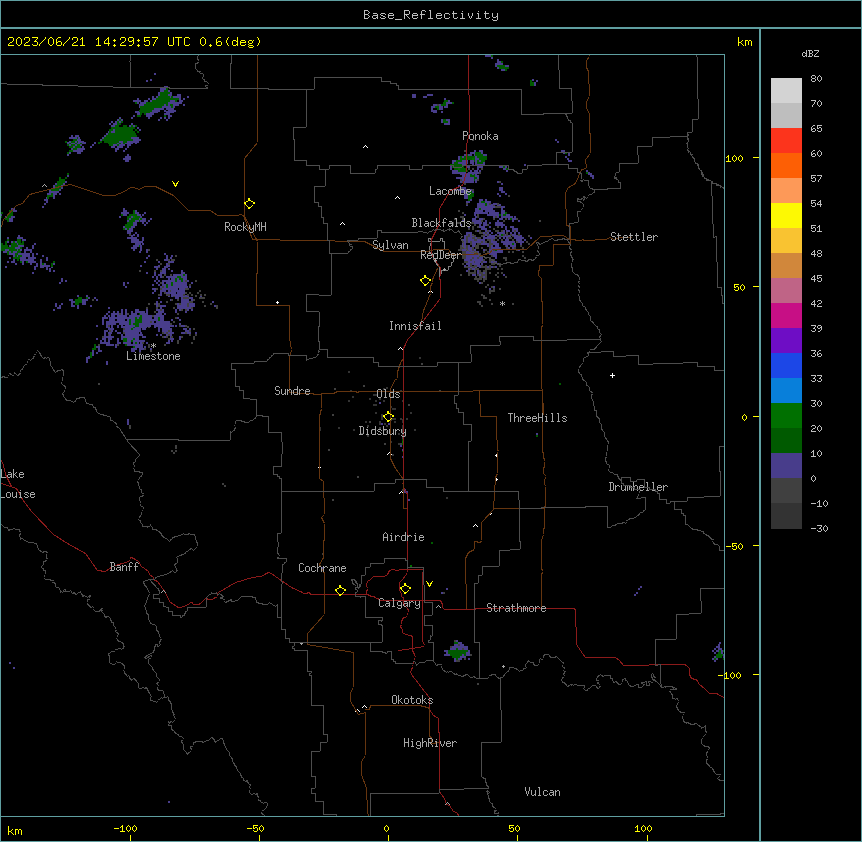The width and height of the screenshot is (862, 842).
Task: Click the bright green legend swatch below 30
Action: 786,416
